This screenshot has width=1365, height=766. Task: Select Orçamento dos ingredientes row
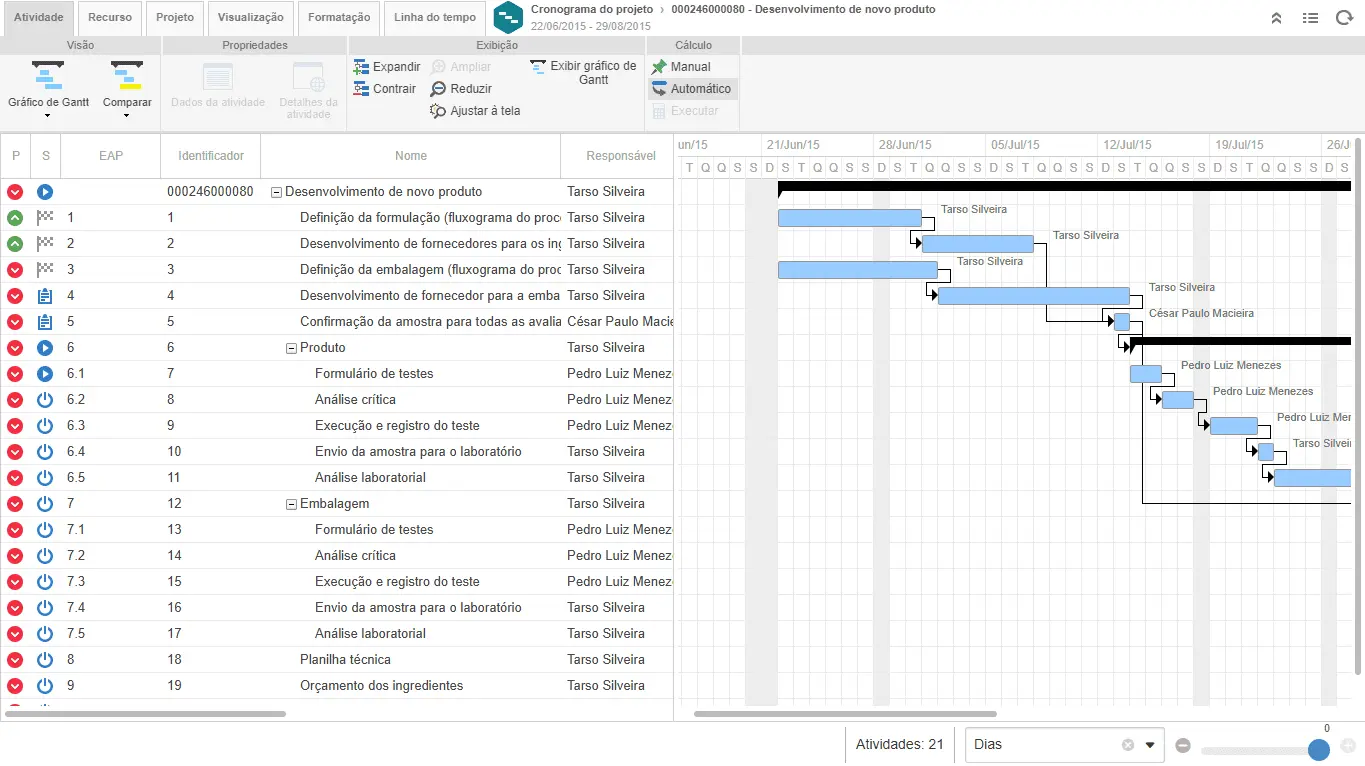pyautogui.click(x=337, y=686)
